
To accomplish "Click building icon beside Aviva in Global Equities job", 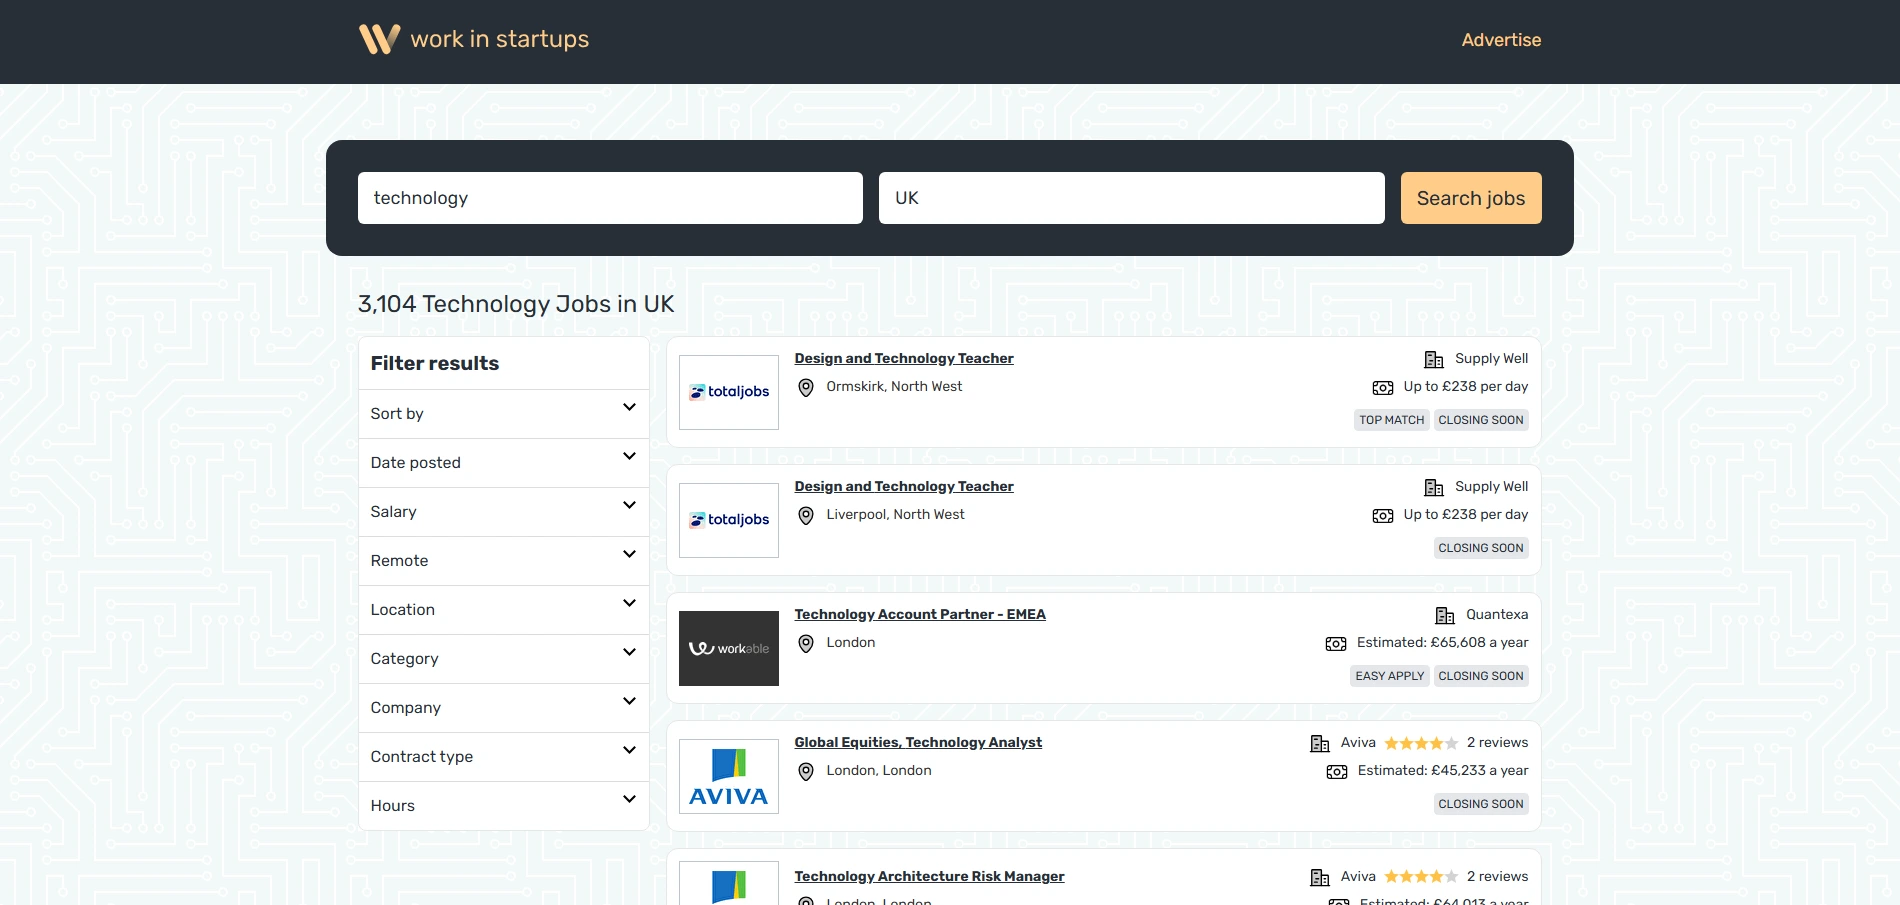I will pos(1320,743).
